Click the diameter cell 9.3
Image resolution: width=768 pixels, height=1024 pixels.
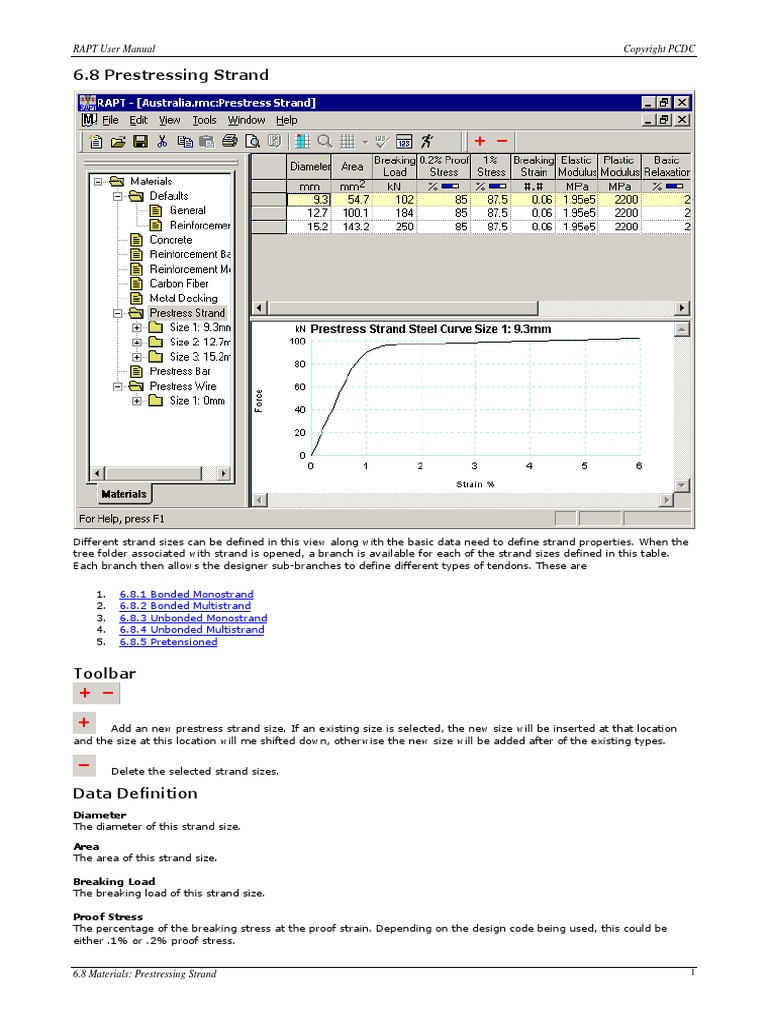[309, 200]
